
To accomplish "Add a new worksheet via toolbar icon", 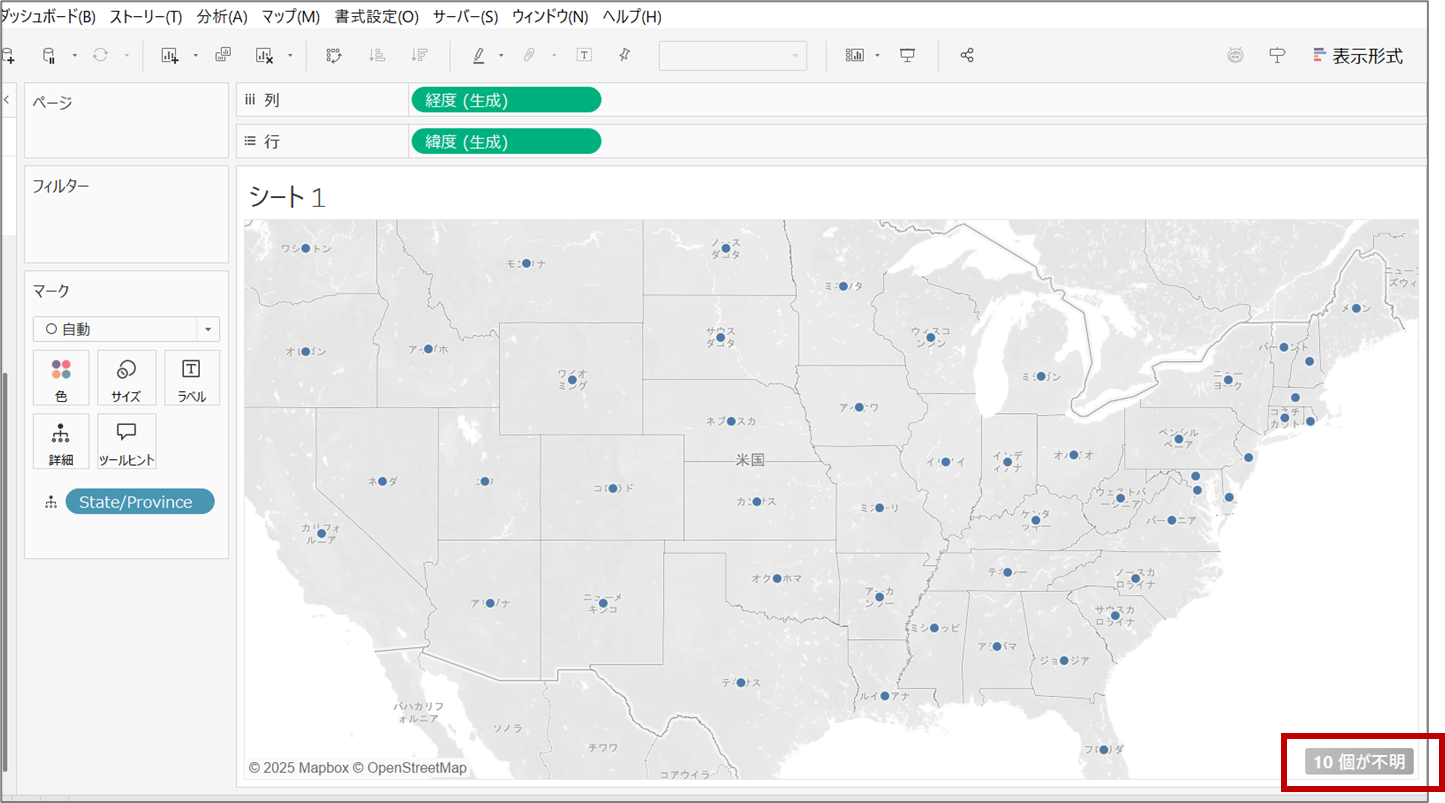I will tap(170, 56).
